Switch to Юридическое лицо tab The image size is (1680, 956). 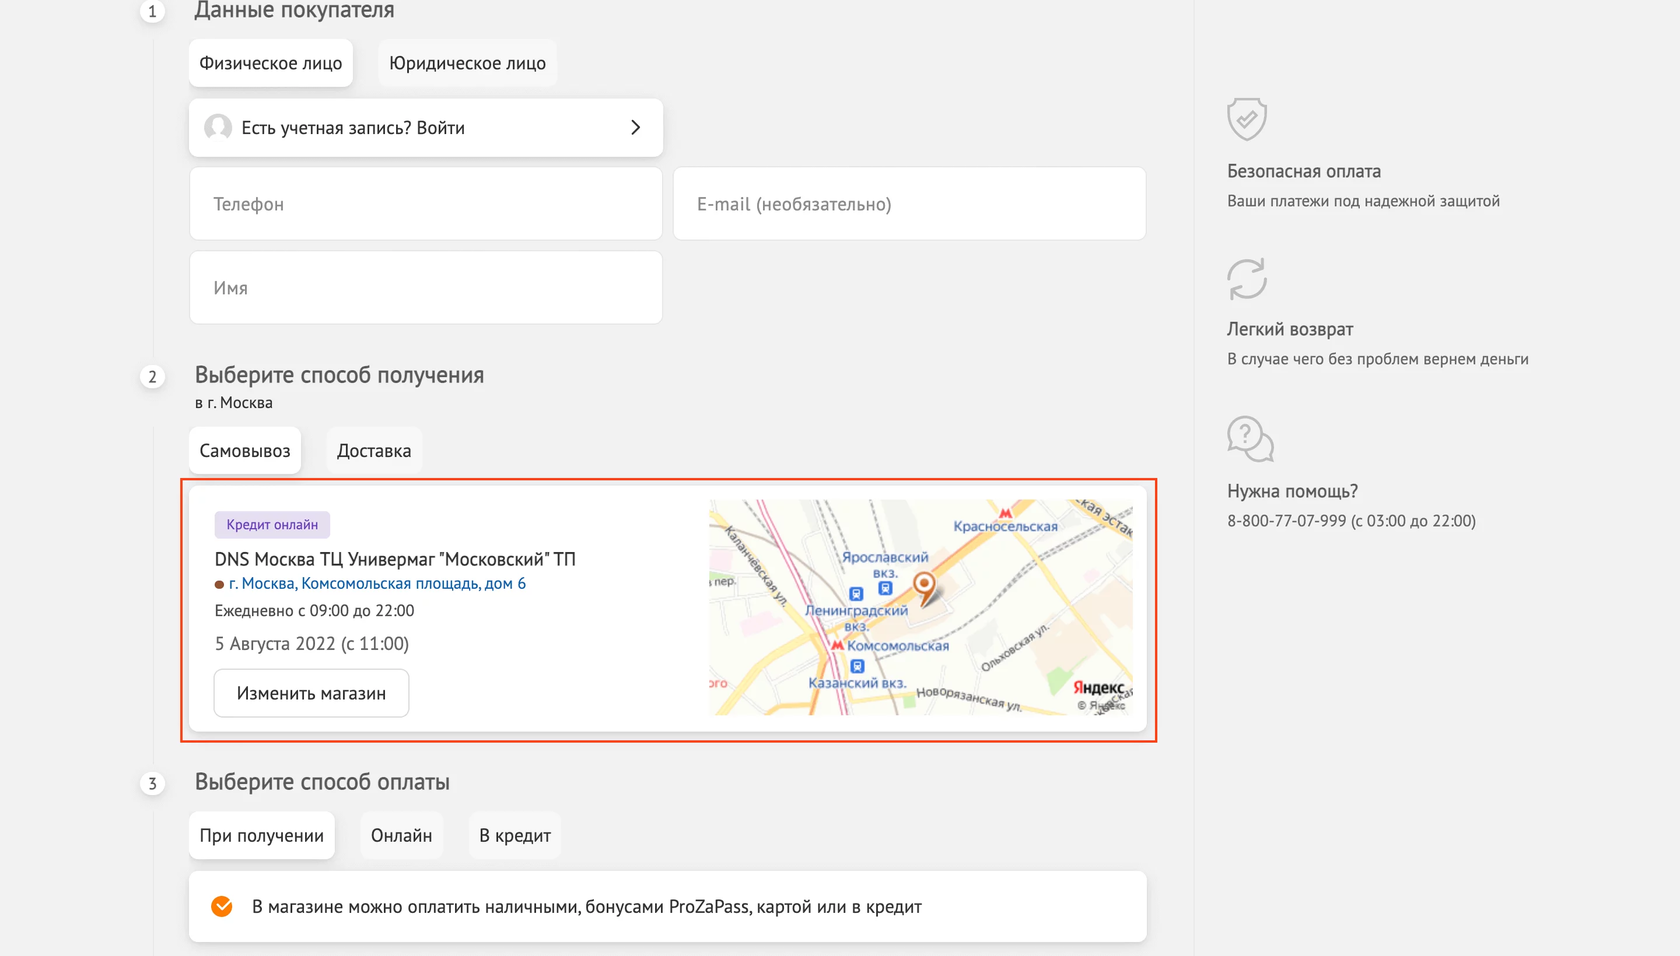click(x=467, y=63)
